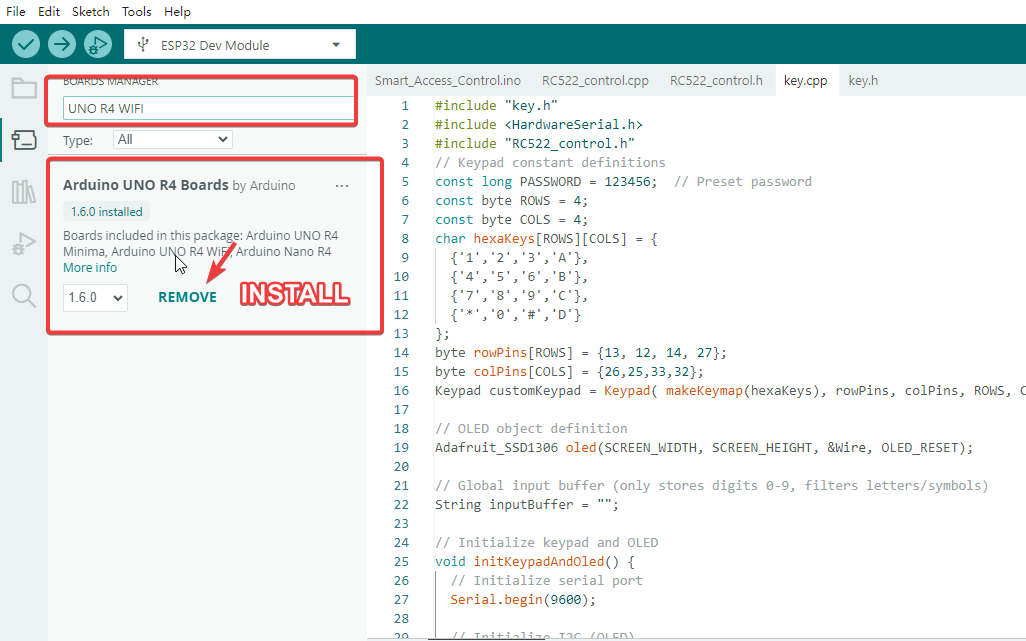Click the #include "RC522_control.h" line
This screenshot has height=641, width=1026.
click(x=535, y=143)
